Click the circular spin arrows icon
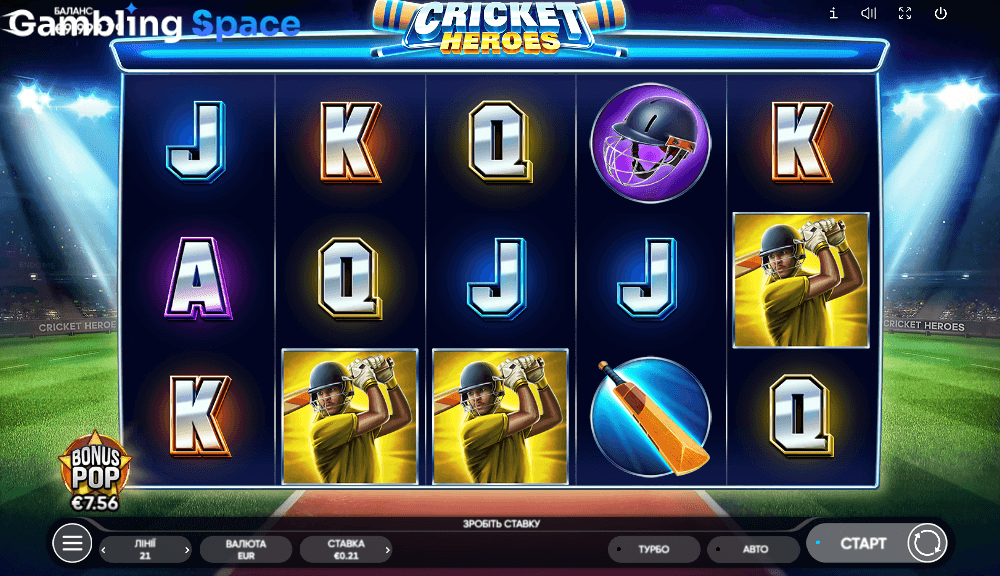Screen dimensions: 1000x576 point(927,543)
